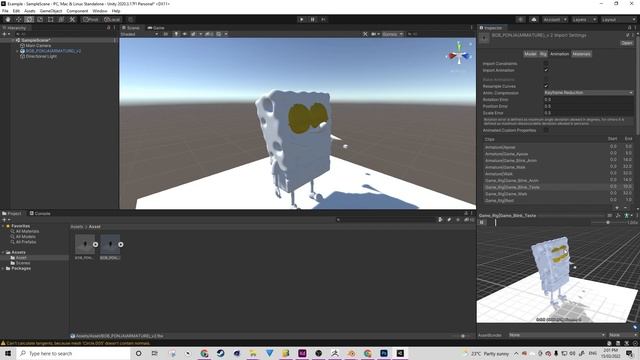Image resolution: width=640 pixels, height=360 pixels.
Task: Switch to the Materials import tab
Action: tap(581, 54)
